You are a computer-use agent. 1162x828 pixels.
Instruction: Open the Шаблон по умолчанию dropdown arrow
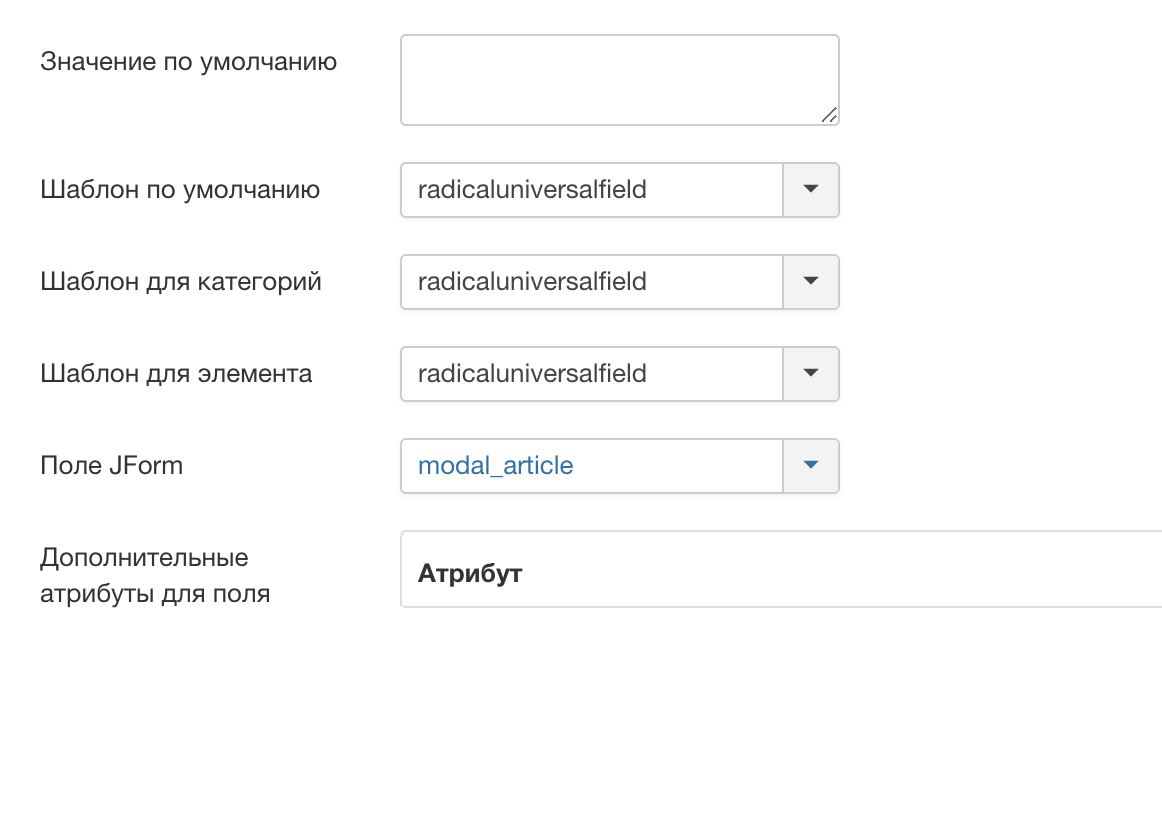point(811,190)
